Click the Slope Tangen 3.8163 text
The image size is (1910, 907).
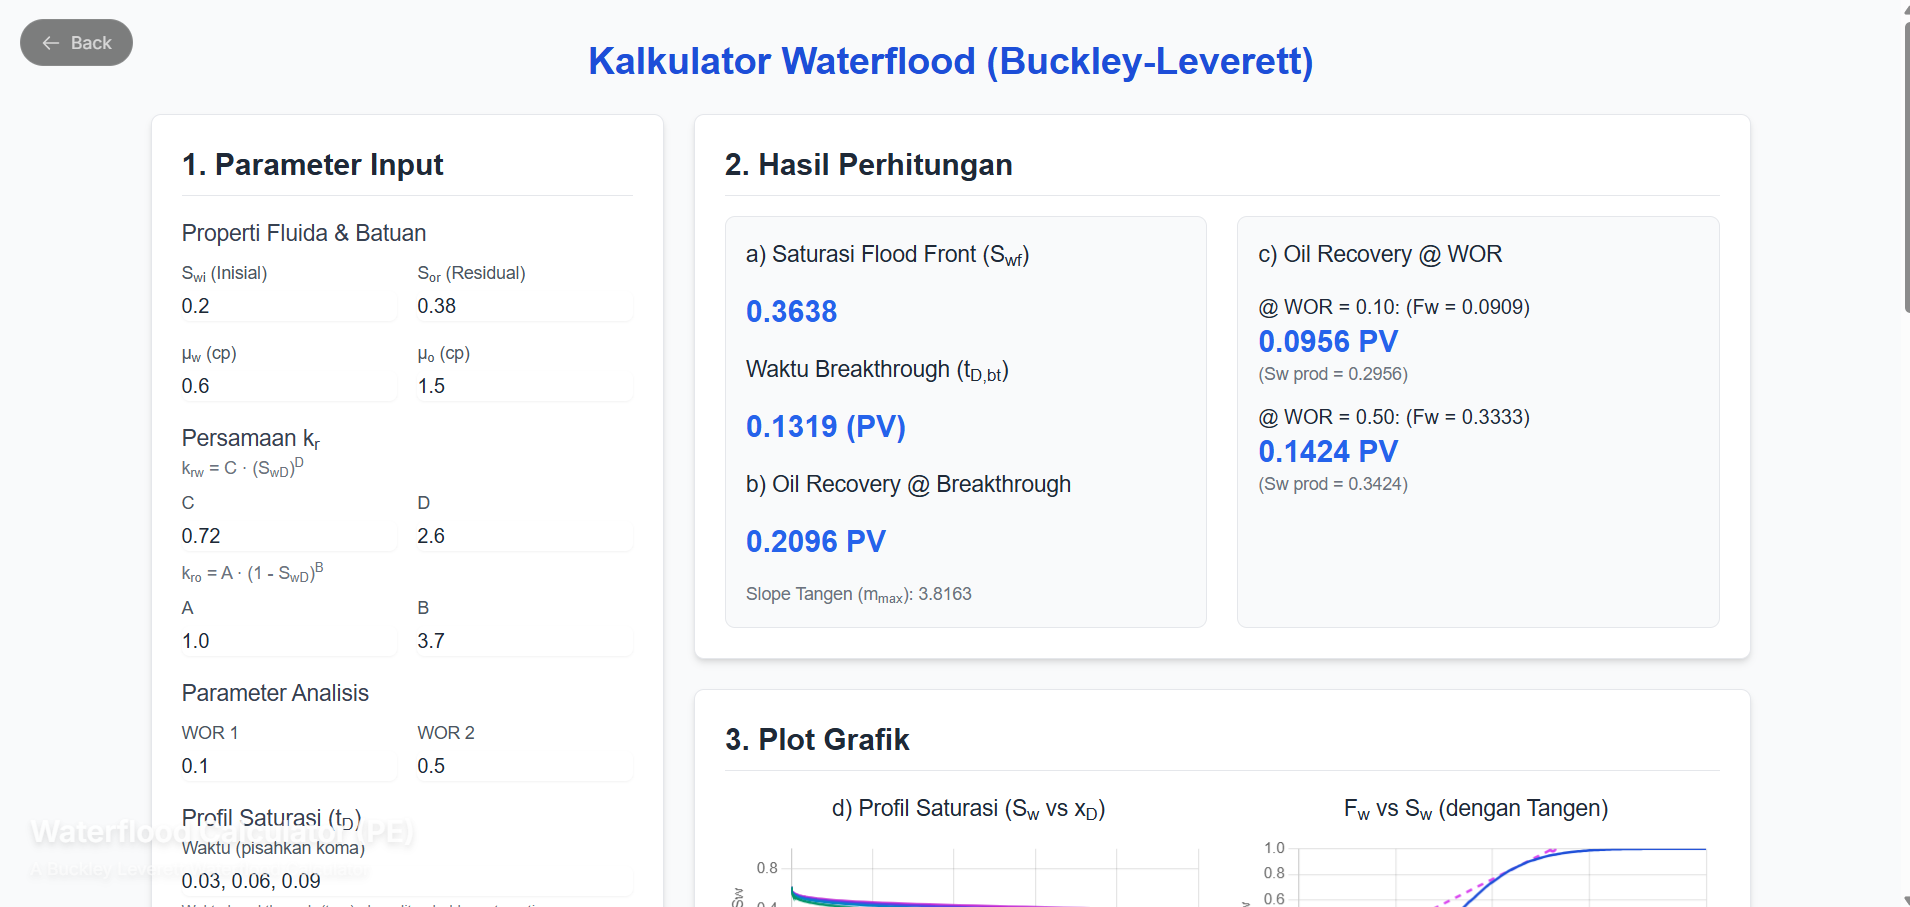(859, 594)
